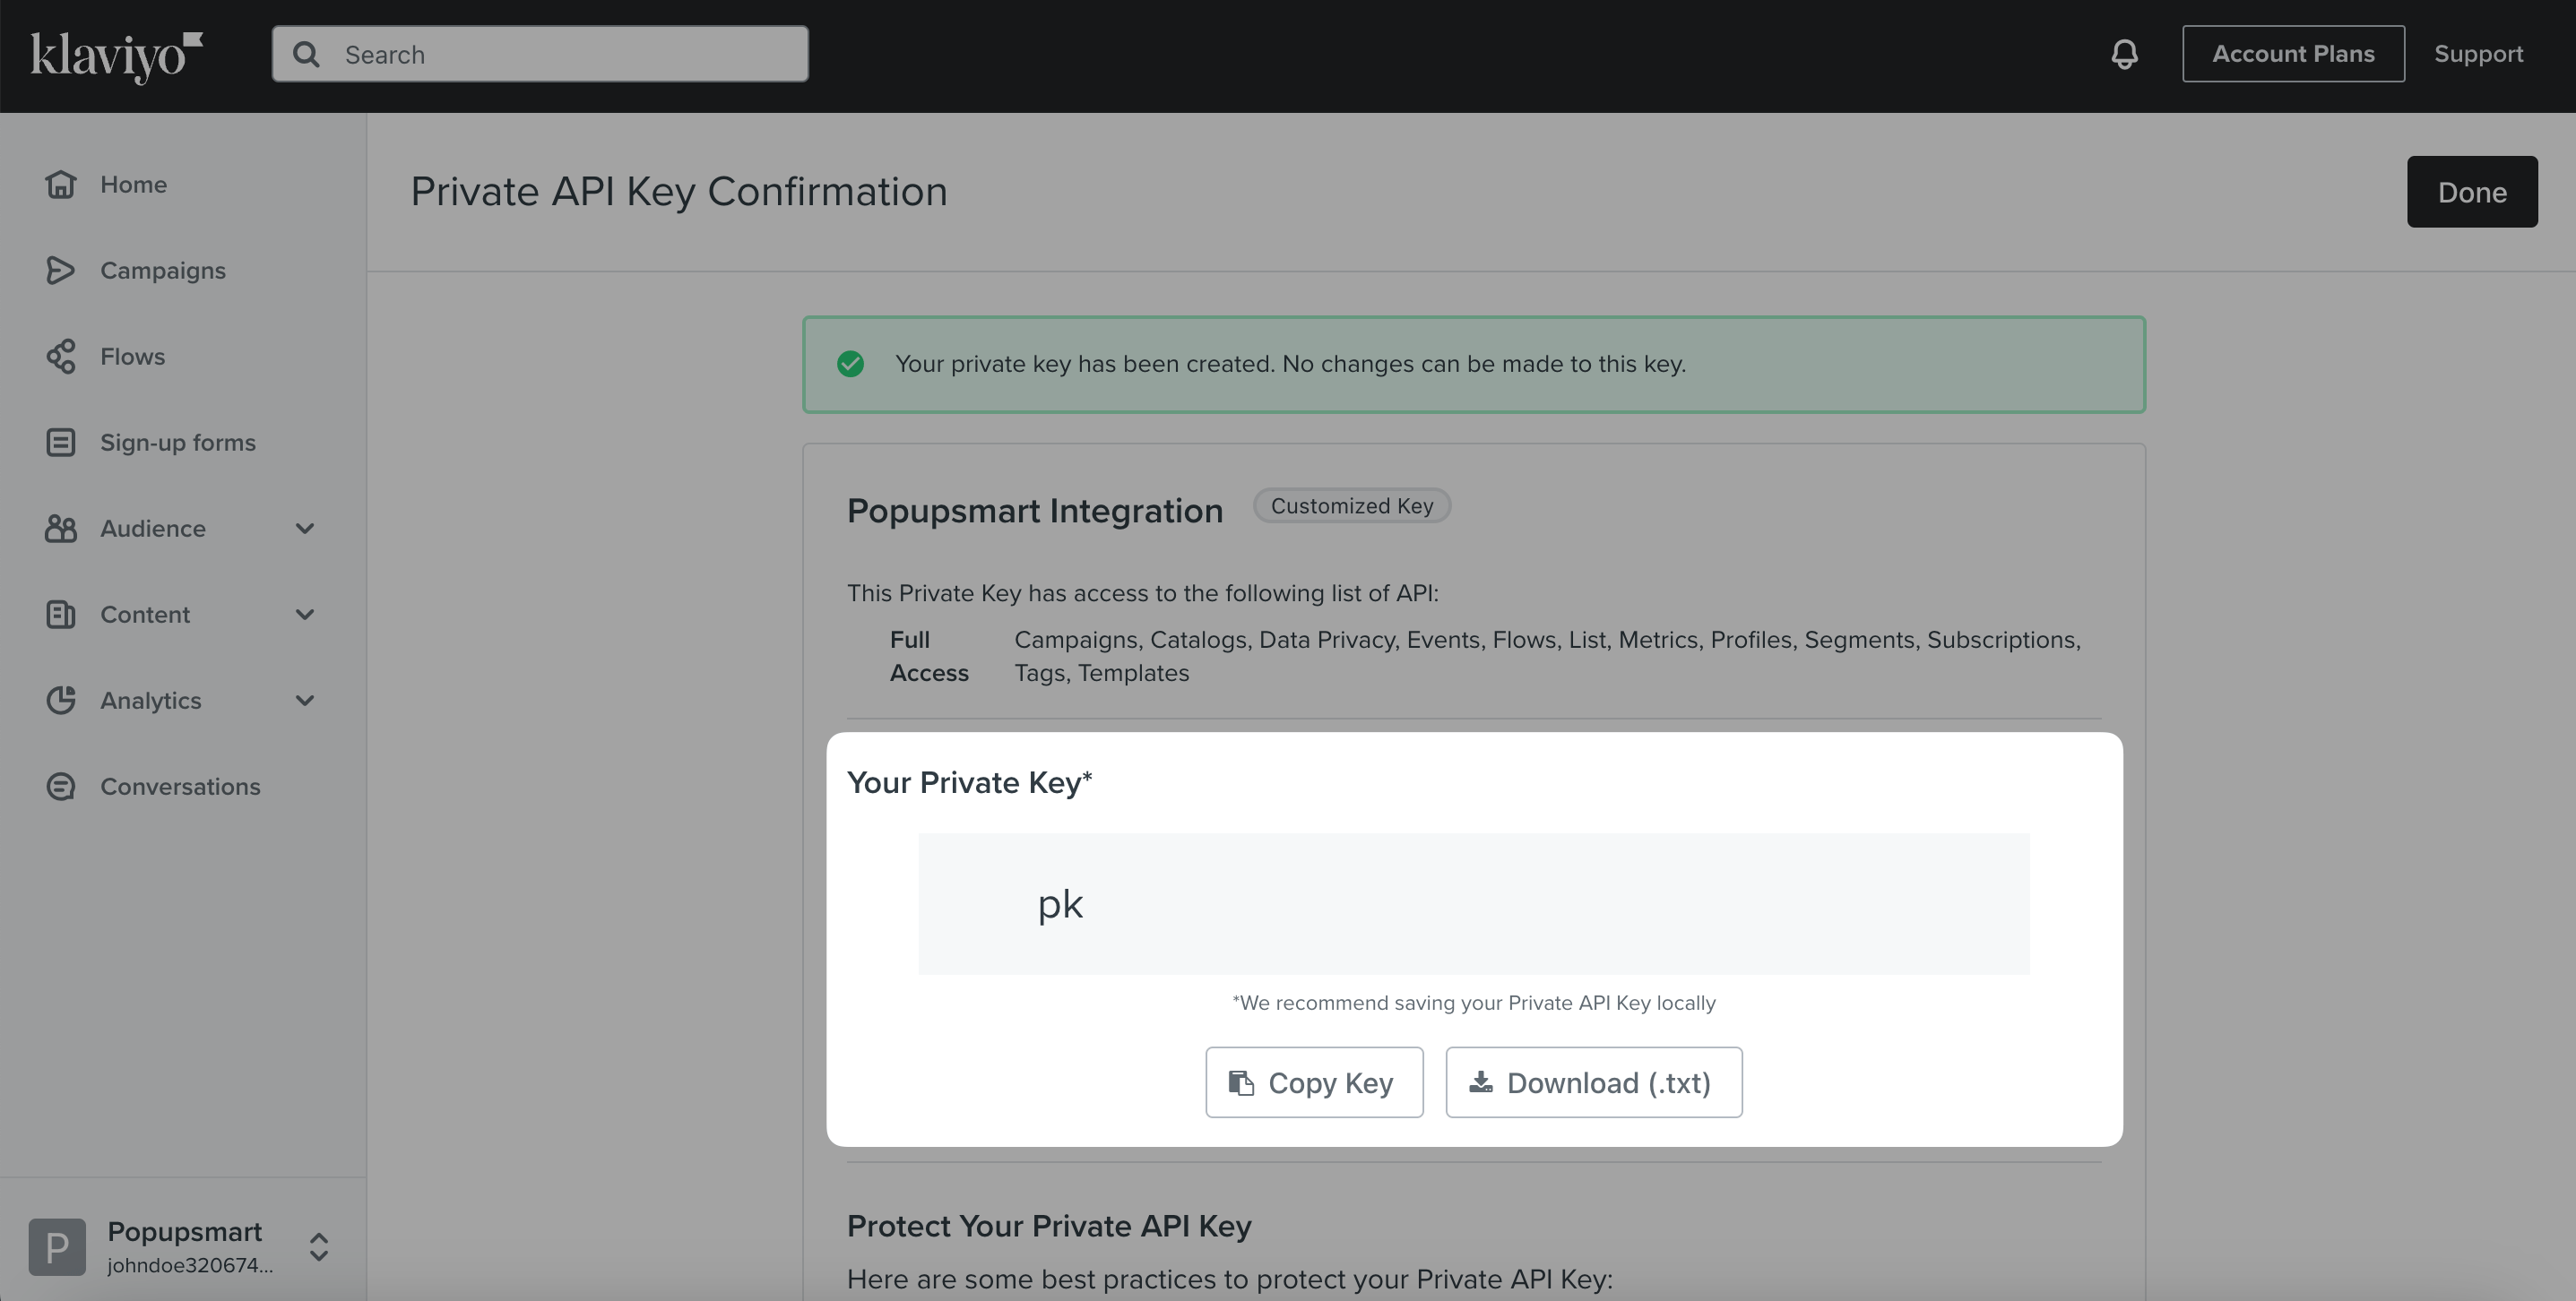Click the notification bell icon
Image resolution: width=2576 pixels, height=1301 pixels.
(x=2122, y=51)
